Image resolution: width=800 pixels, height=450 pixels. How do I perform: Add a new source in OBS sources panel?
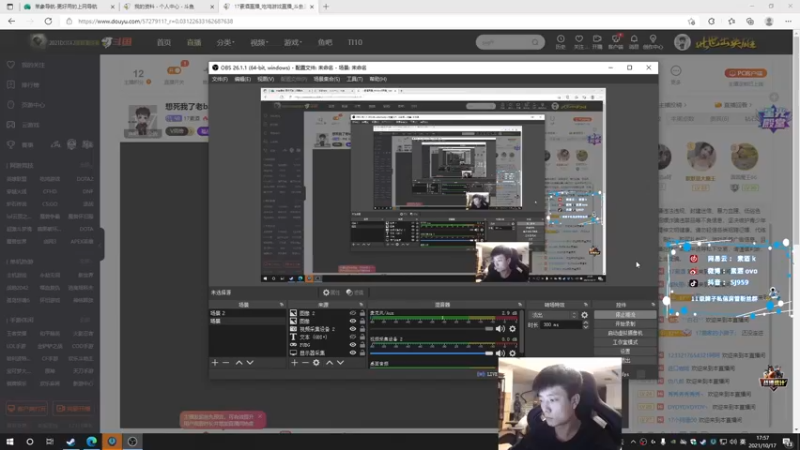[x=294, y=362]
